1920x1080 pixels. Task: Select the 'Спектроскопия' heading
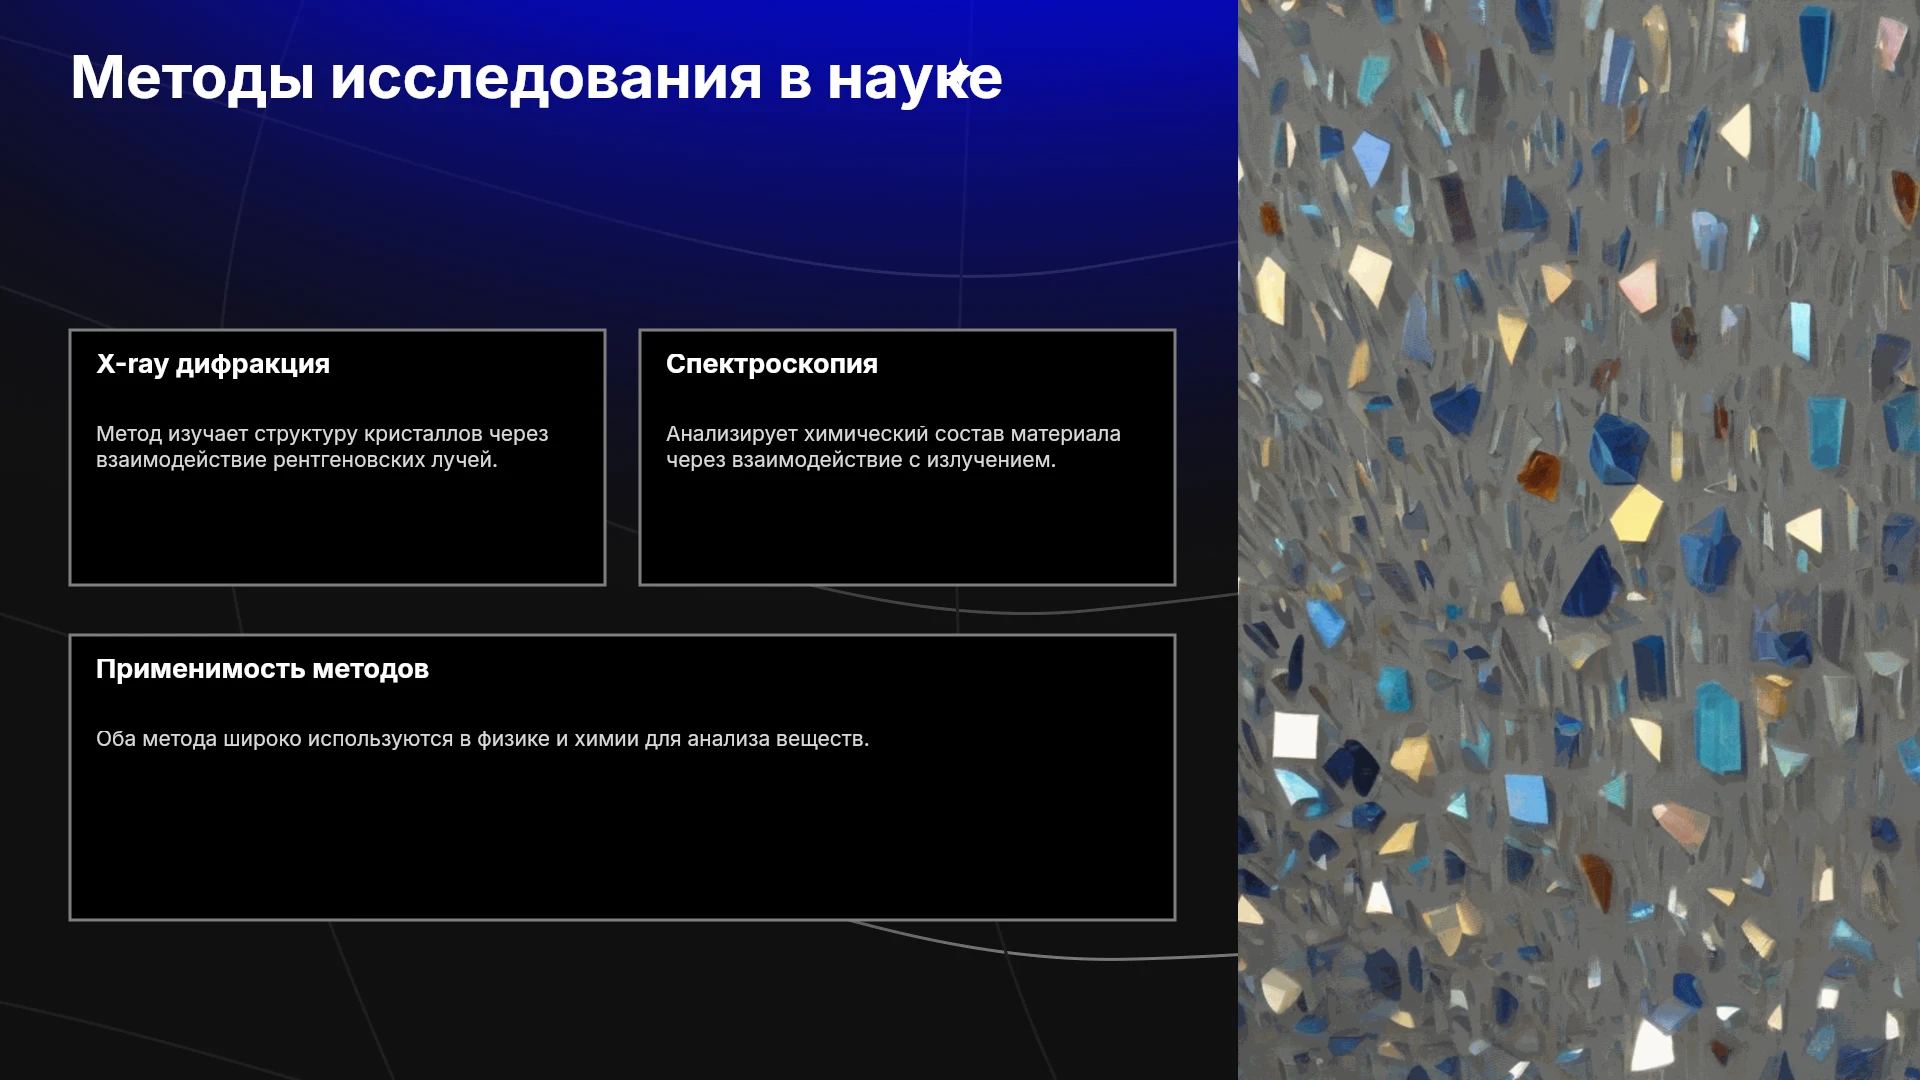772,364
